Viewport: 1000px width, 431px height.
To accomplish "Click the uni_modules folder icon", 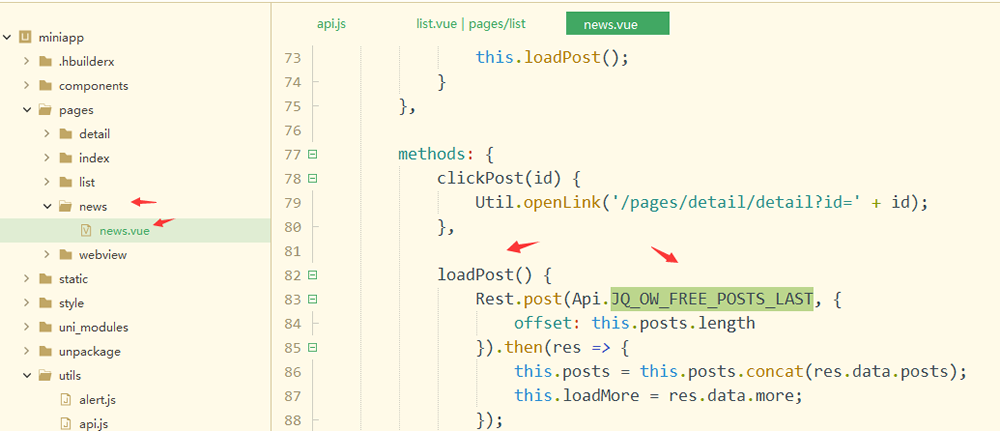I will tap(45, 327).
